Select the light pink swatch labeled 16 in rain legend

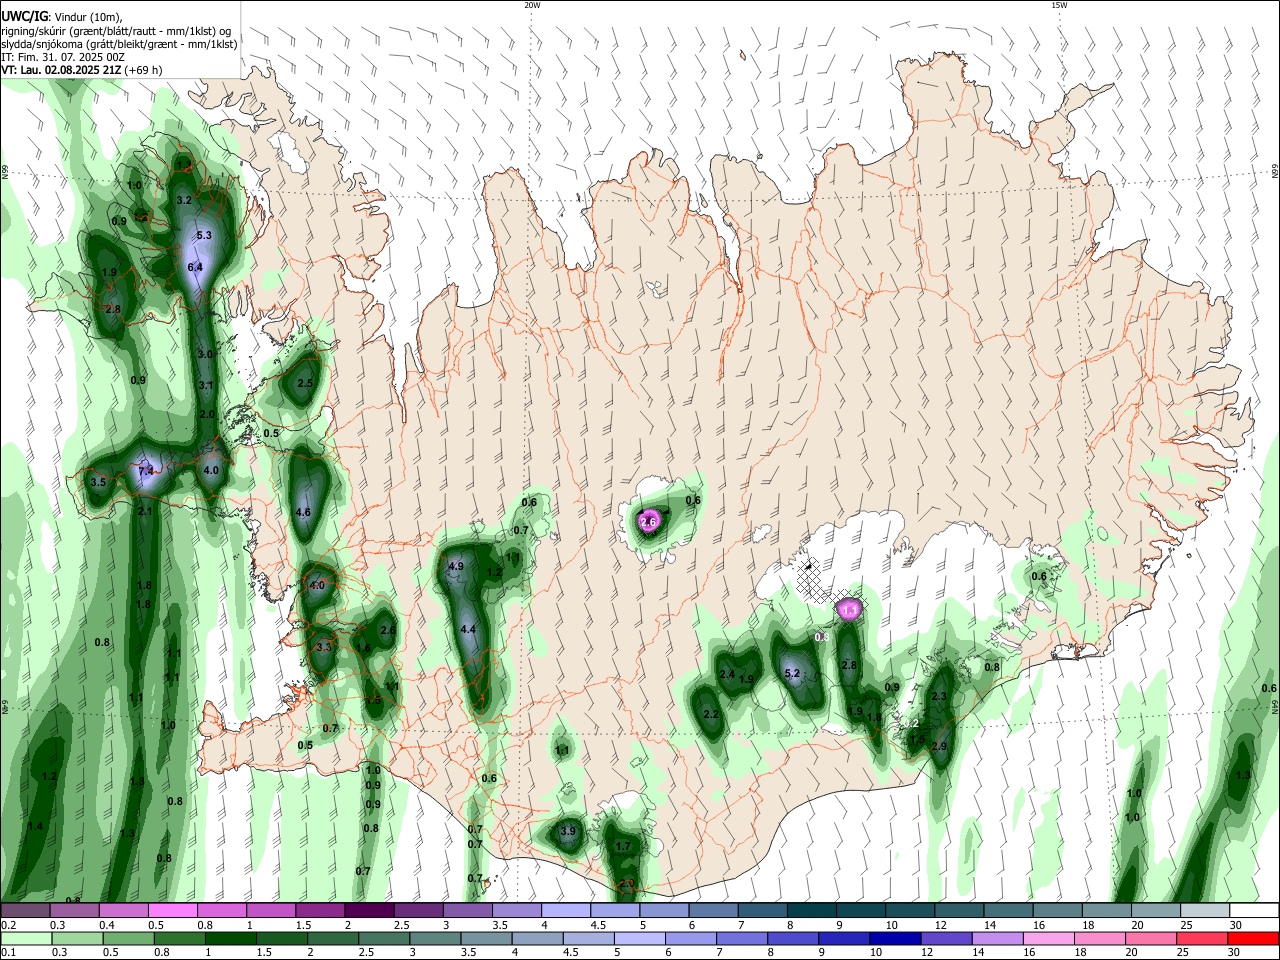(1047, 938)
